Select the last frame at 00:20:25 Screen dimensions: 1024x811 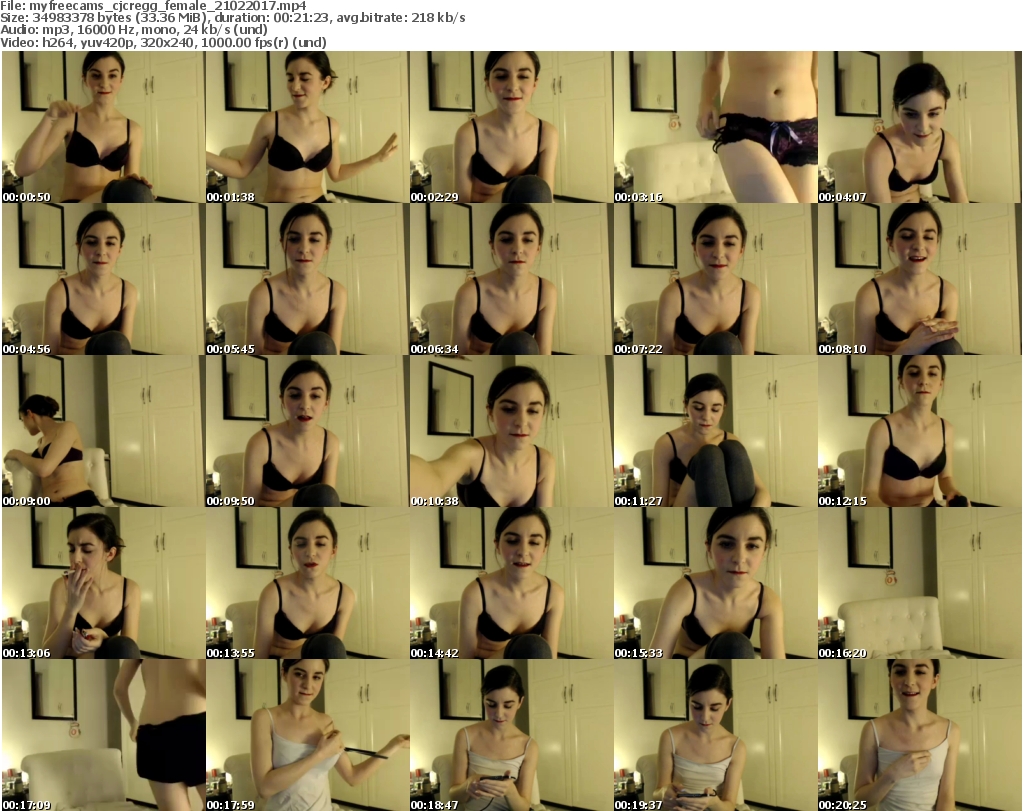[919, 735]
